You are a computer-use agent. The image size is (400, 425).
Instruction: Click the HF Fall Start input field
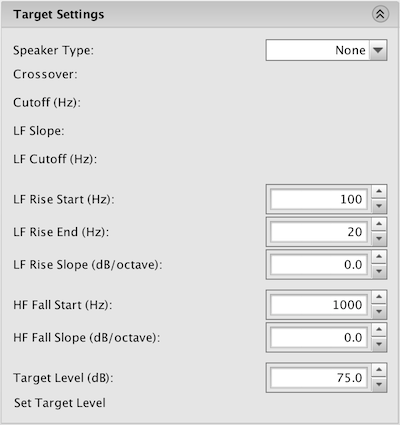click(x=319, y=305)
